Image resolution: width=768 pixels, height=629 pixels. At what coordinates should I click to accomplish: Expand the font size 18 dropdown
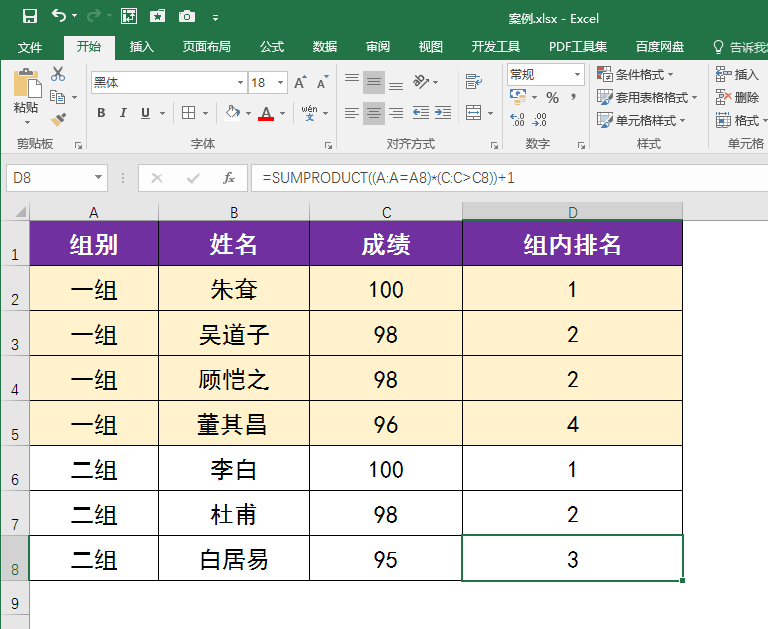click(x=281, y=82)
